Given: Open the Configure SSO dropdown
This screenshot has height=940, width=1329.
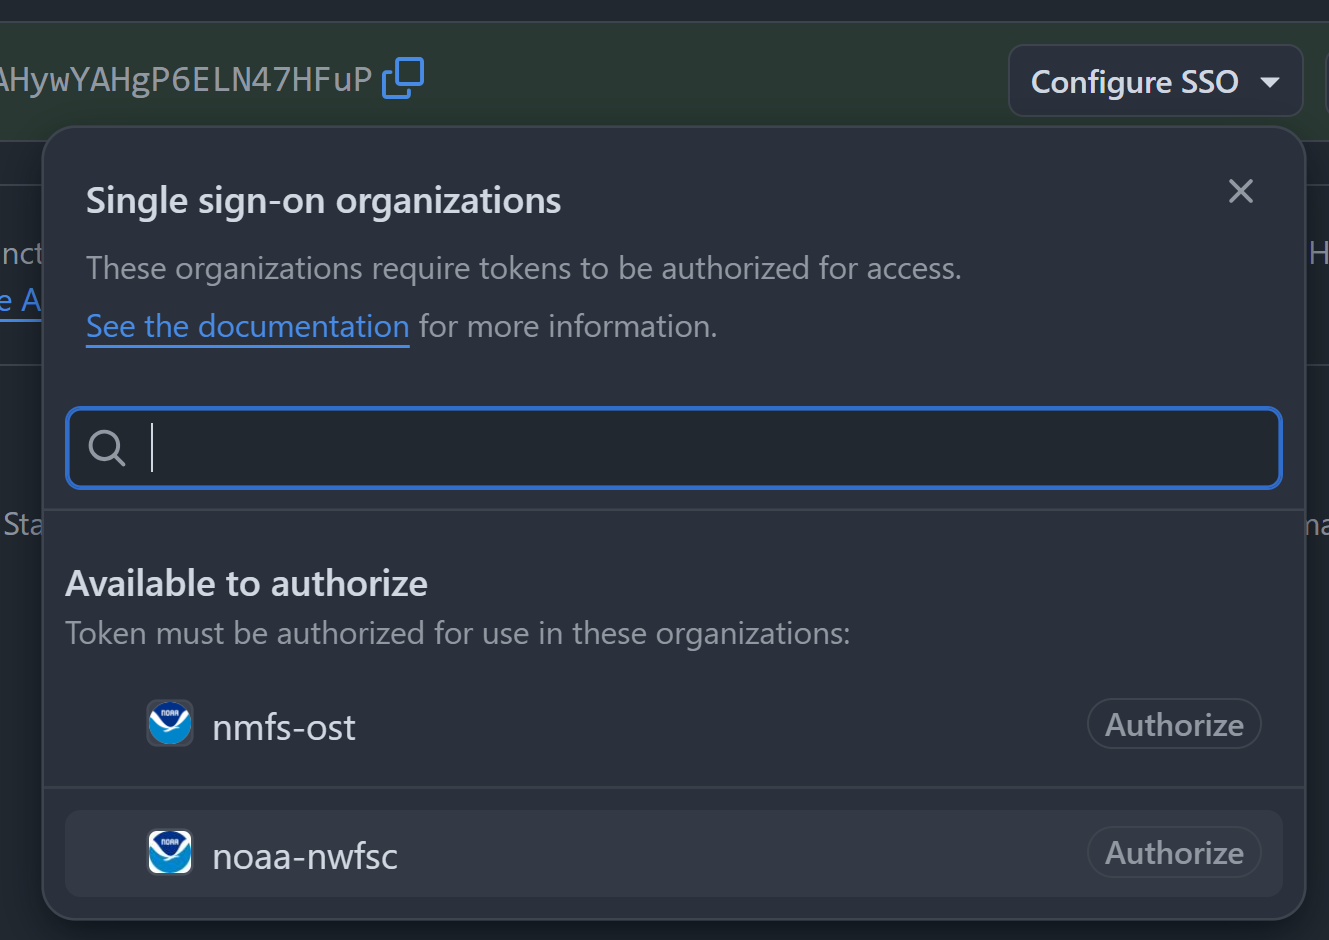Looking at the screenshot, I should tap(1155, 81).
